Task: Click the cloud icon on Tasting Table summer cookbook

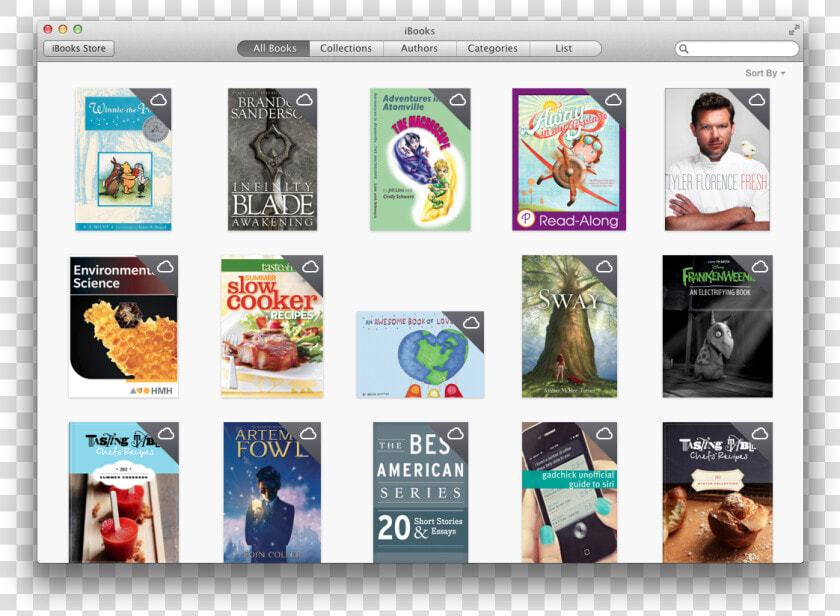Action: [x=166, y=433]
